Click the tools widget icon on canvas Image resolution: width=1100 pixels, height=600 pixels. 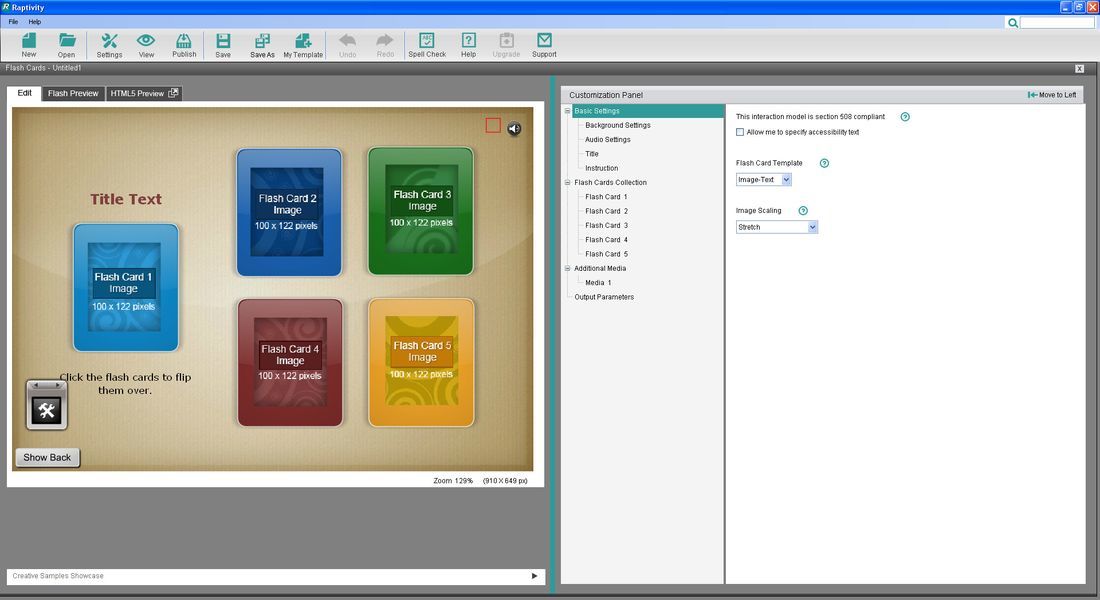(46, 408)
